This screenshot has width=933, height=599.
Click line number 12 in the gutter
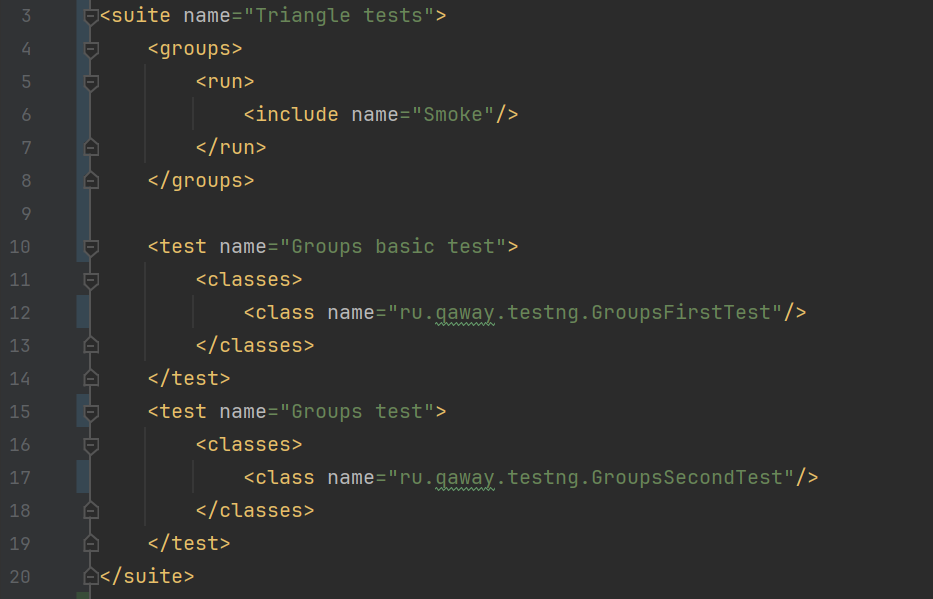[x=20, y=312]
